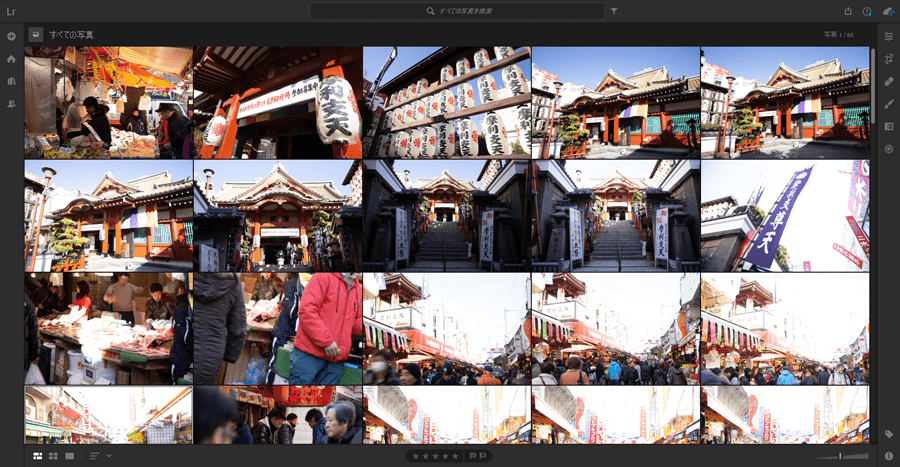
Task: Open the filter funnel next to search
Action: coord(614,11)
